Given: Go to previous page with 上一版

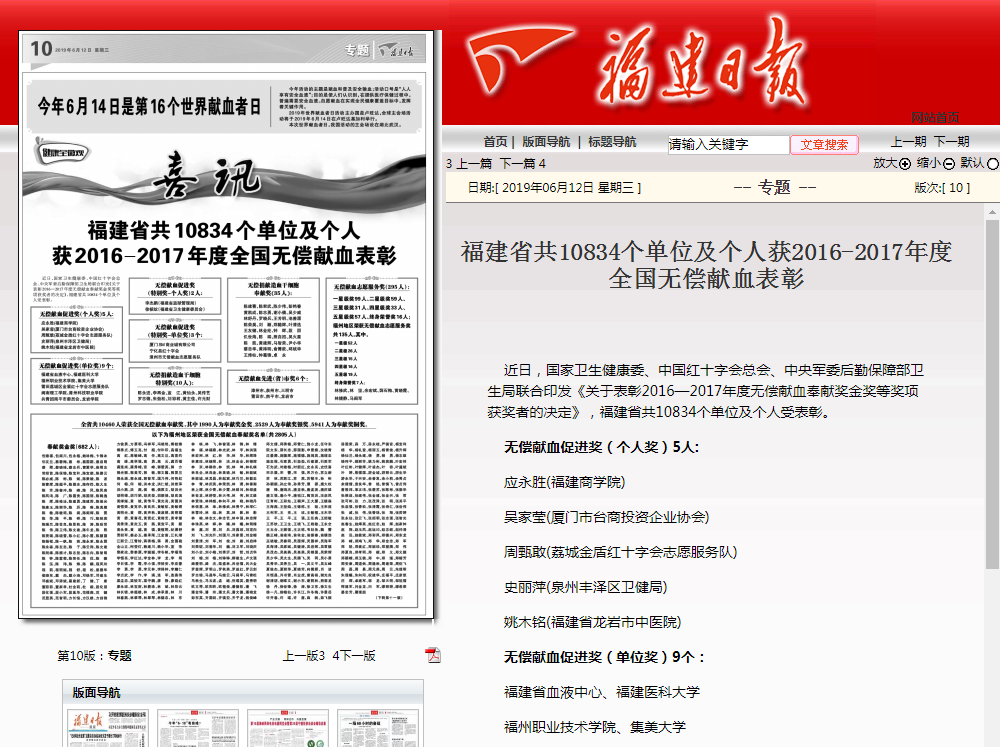Looking at the screenshot, I should [x=304, y=656].
